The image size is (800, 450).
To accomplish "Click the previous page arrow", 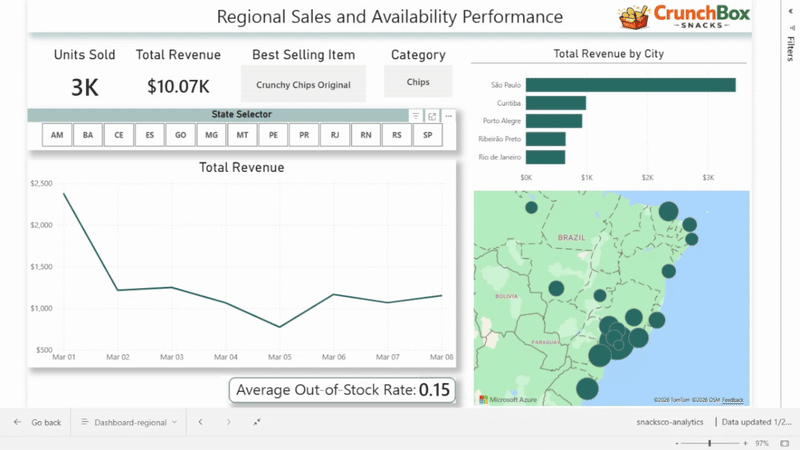I will tap(200, 423).
